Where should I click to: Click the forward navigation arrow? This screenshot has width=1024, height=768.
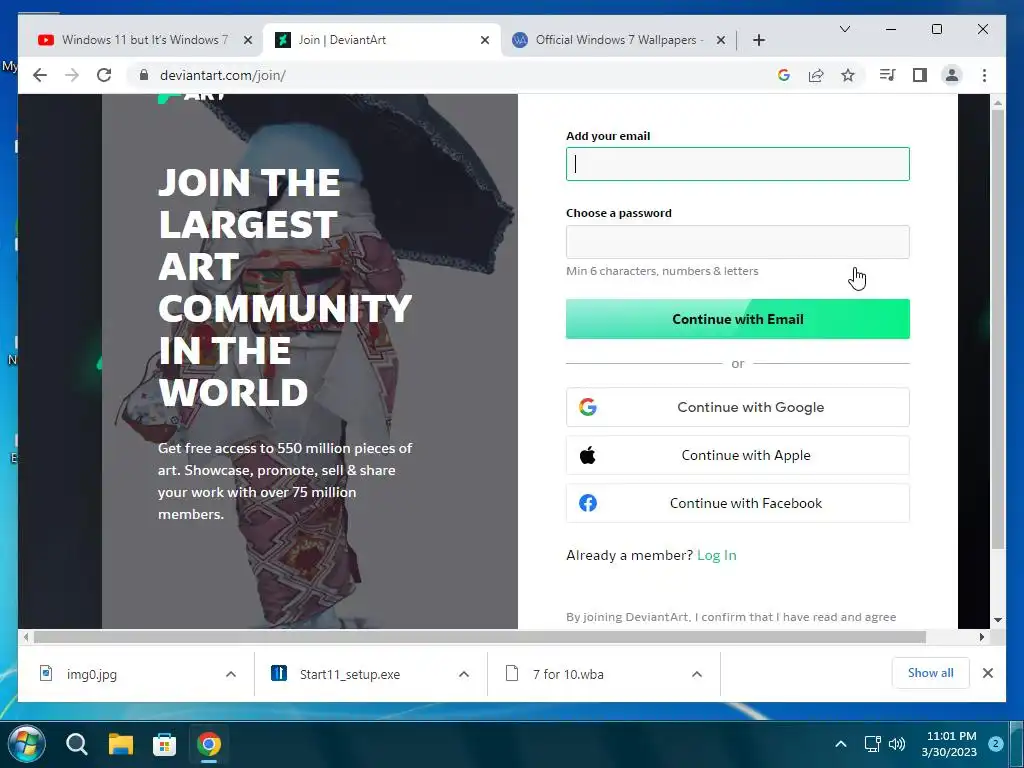coord(72,75)
